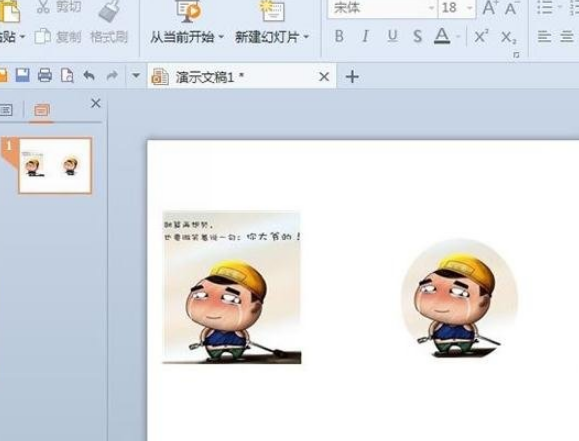Open quick access toolbar customize dropdown
Image resolution: width=579 pixels, height=441 pixels.
136,76
